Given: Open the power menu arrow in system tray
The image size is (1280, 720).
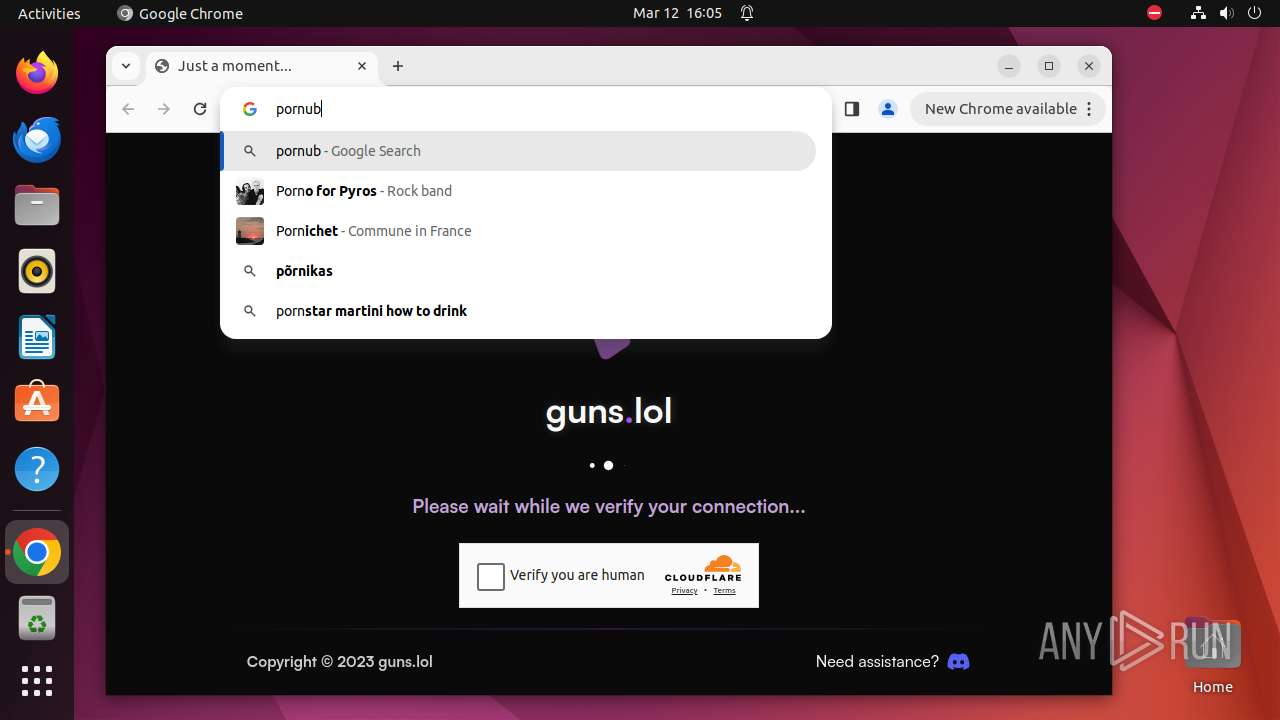Looking at the screenshot, I should click(x=1254, y=13).
